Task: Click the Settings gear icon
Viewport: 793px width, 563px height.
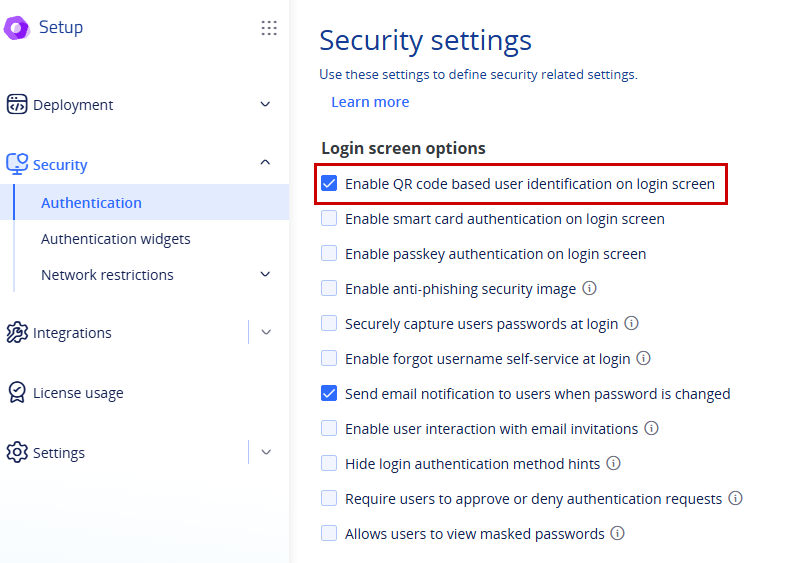Action: click(17, 452)
